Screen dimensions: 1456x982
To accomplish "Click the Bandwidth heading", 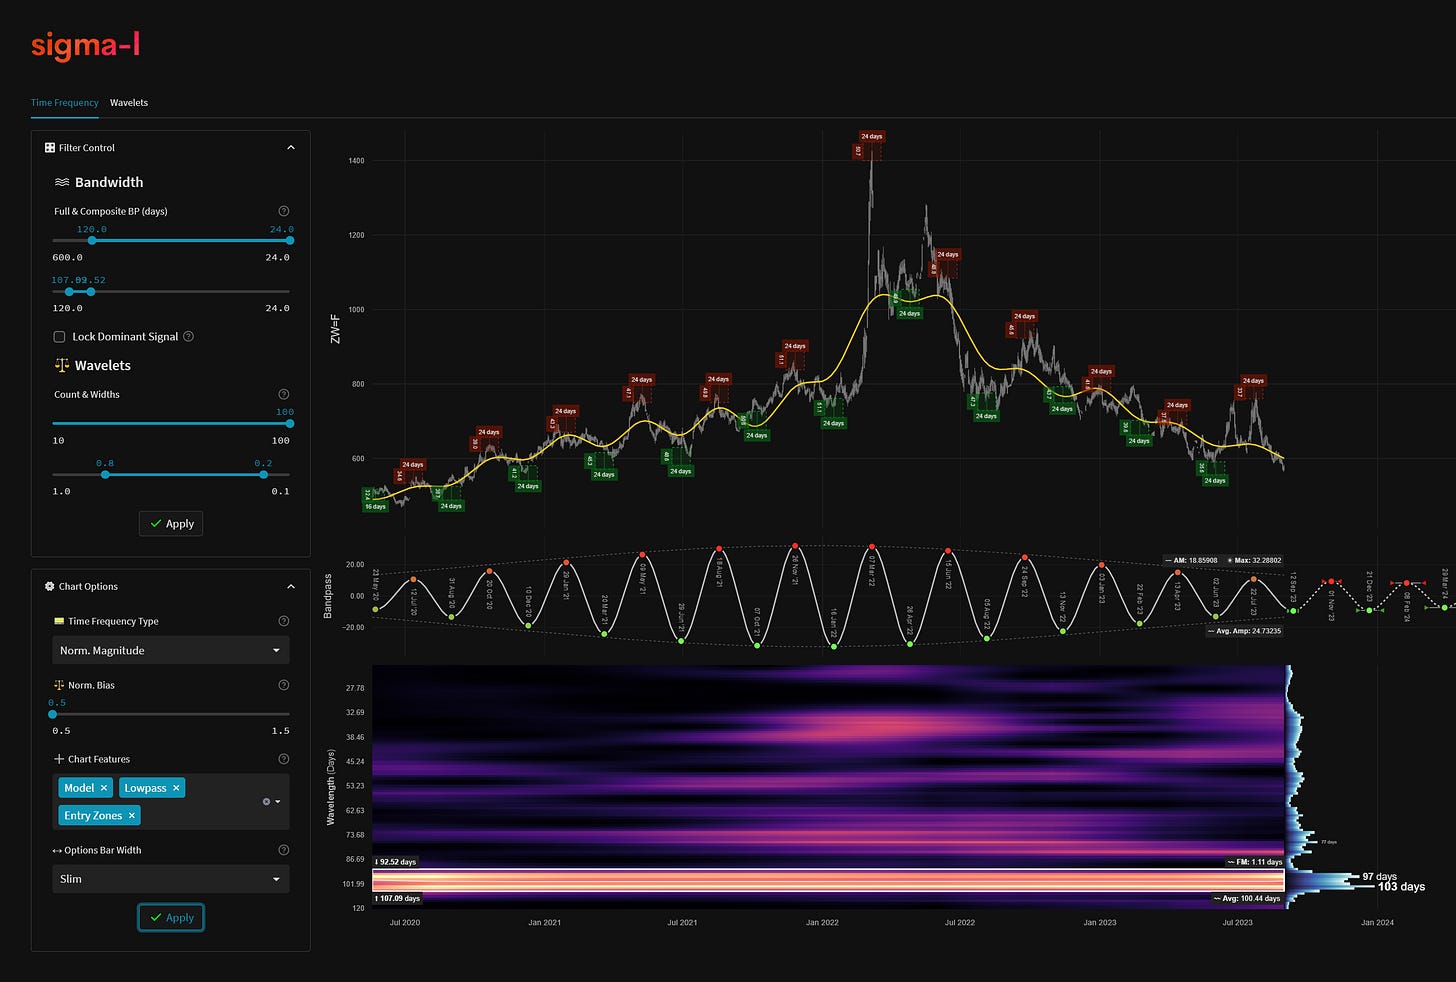I will (x=109, y=182).
